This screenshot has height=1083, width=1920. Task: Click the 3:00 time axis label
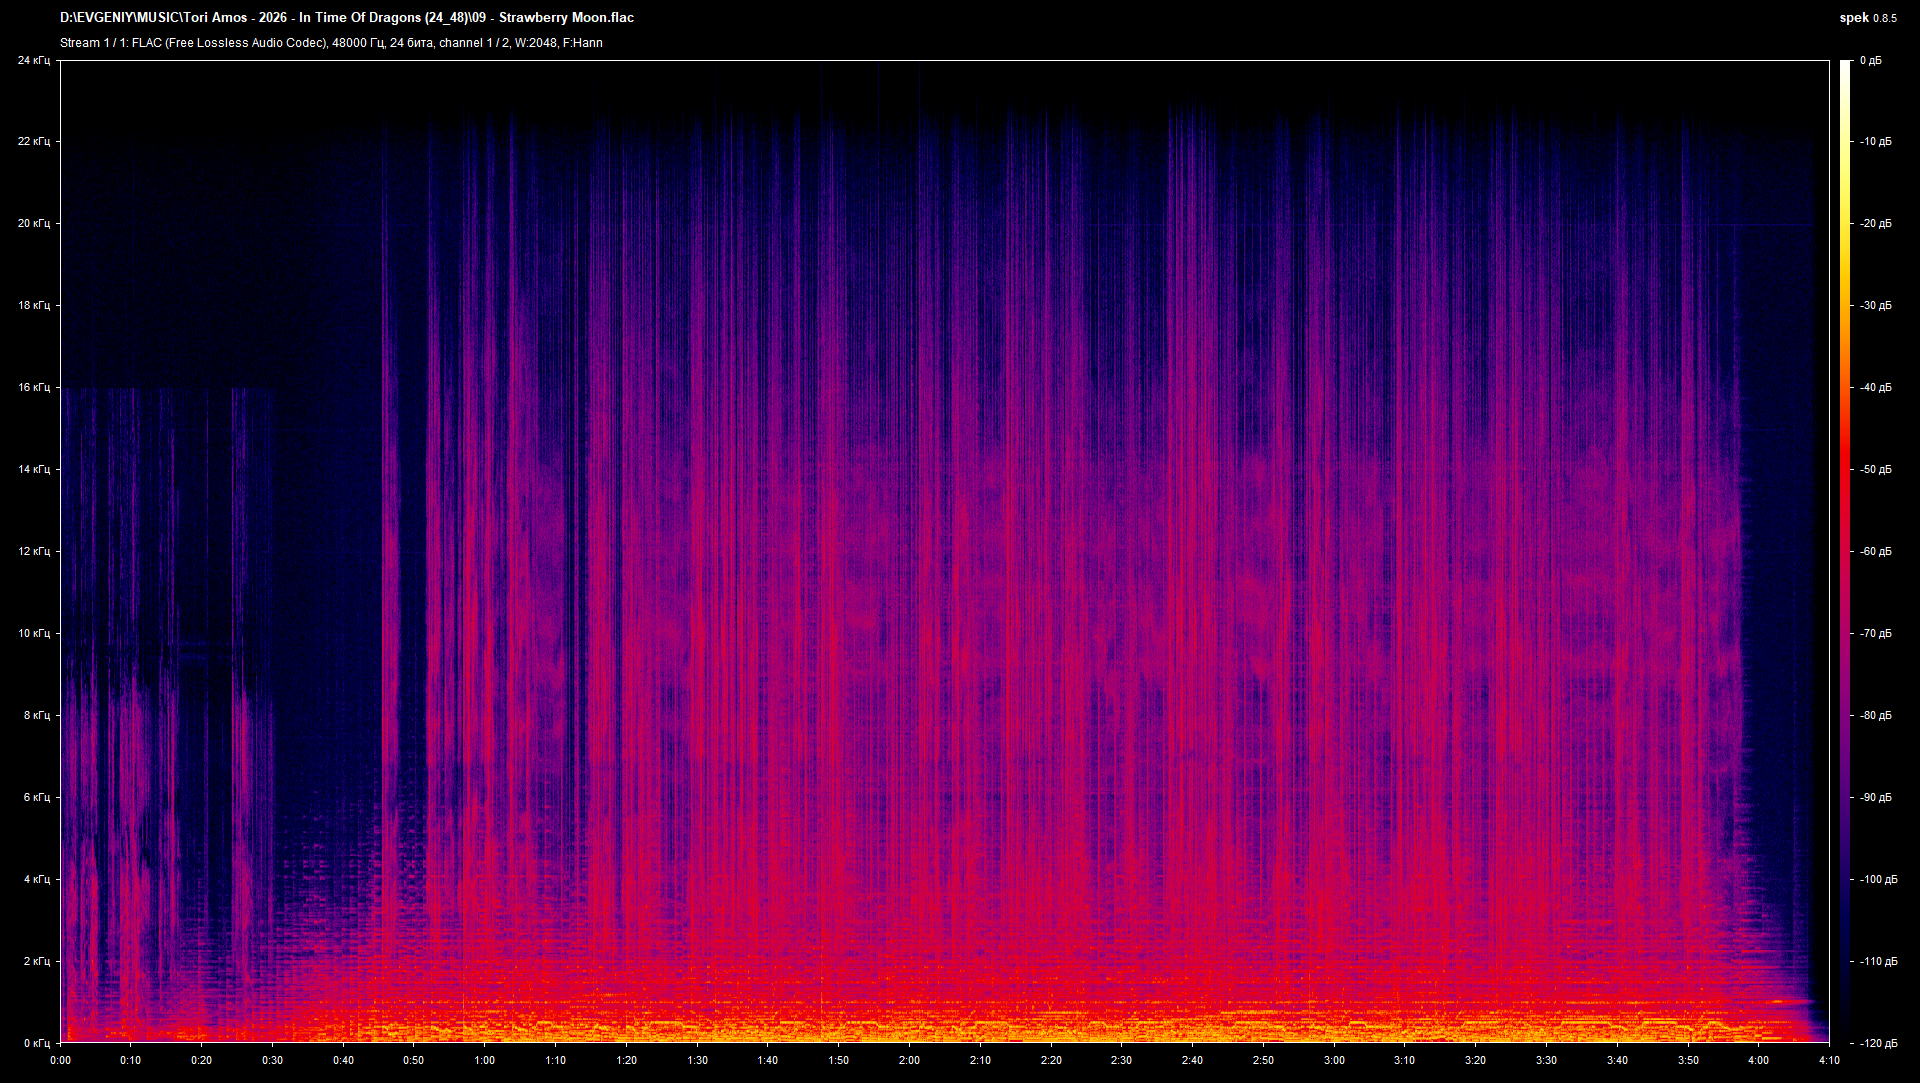(x=1334, y=1061)
